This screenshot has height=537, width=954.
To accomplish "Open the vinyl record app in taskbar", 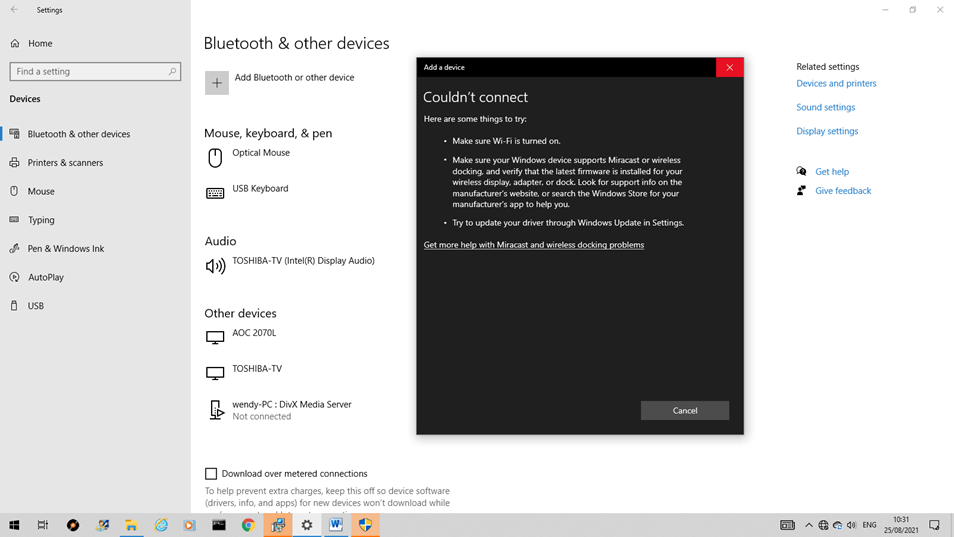I will coord(73,525).
